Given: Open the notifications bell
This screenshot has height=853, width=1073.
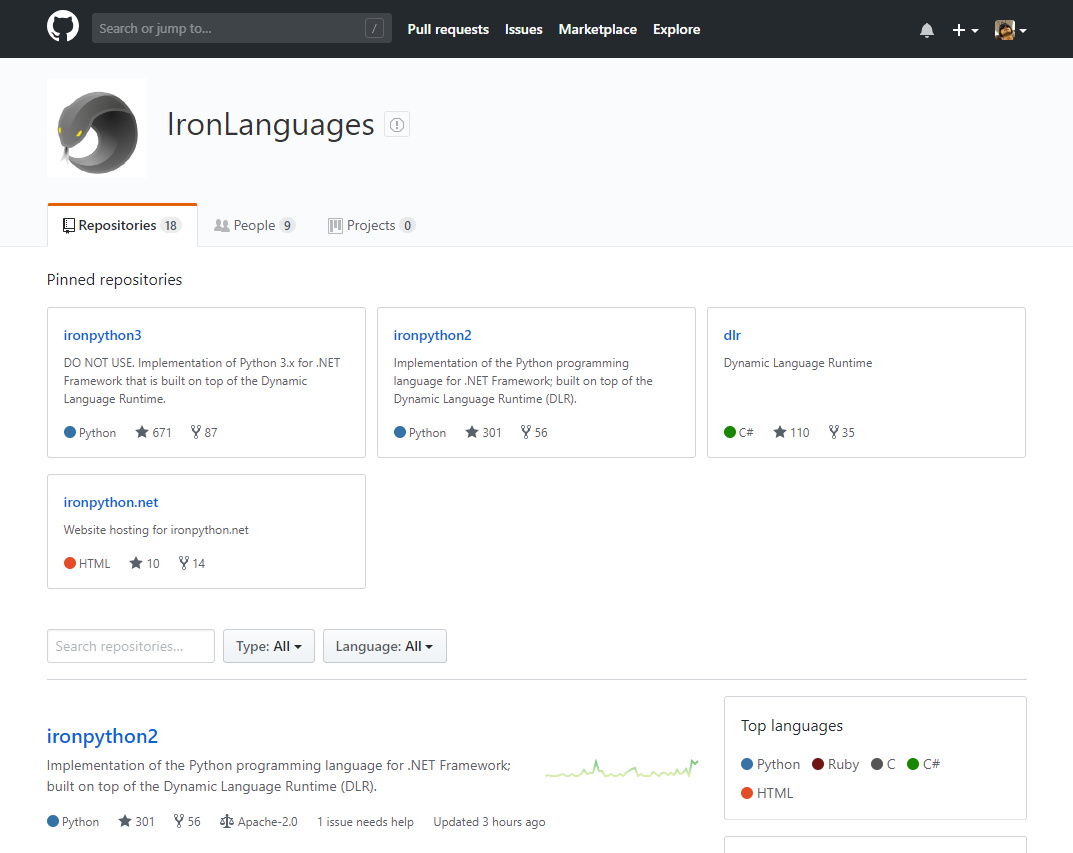Looking at the screenshot, I should click(927, 30).
